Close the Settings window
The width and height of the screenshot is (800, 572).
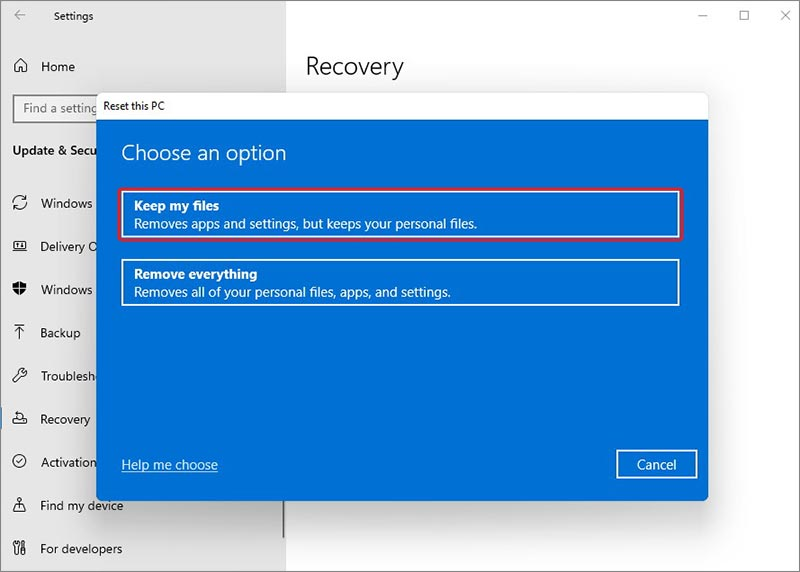[785, 16]
